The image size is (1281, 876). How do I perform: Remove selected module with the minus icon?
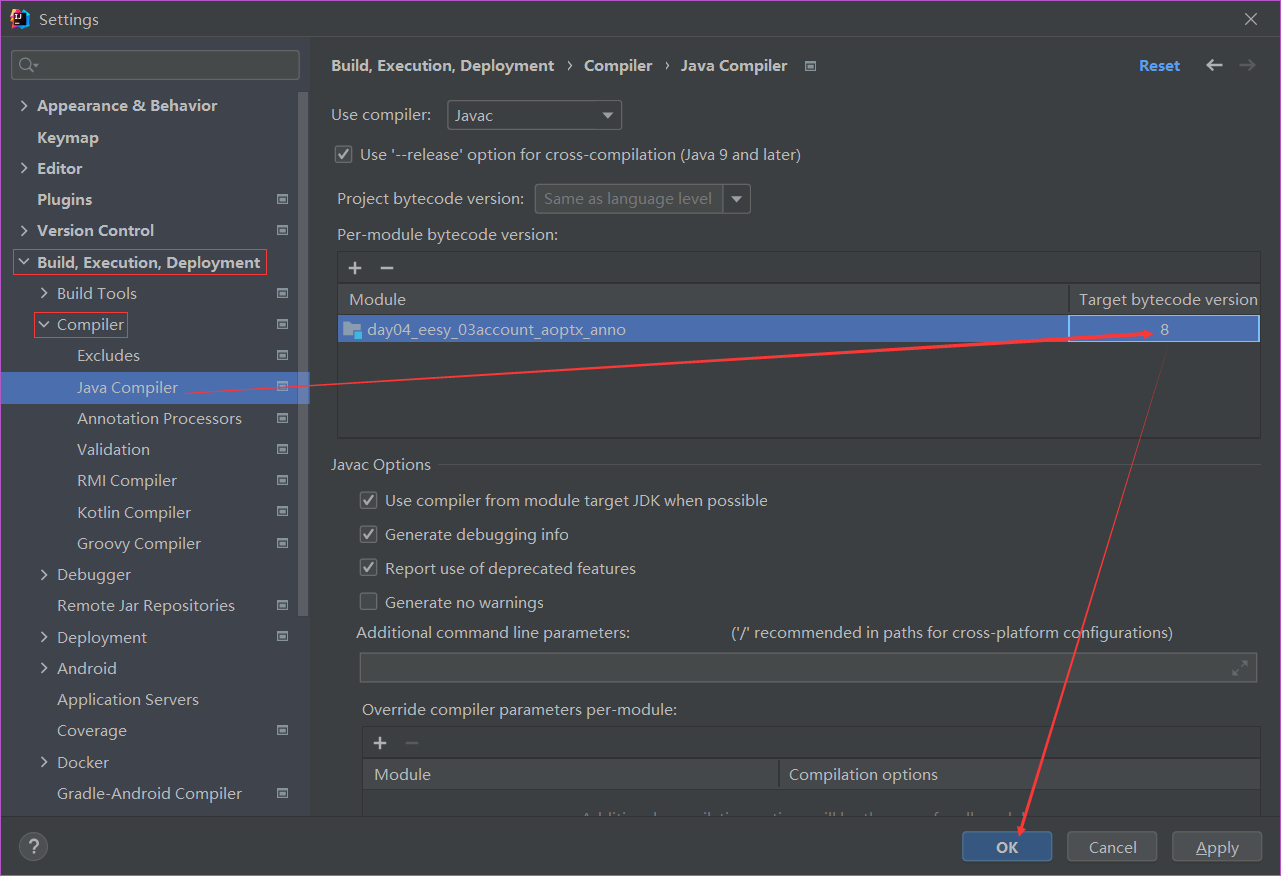pos(388,267)
